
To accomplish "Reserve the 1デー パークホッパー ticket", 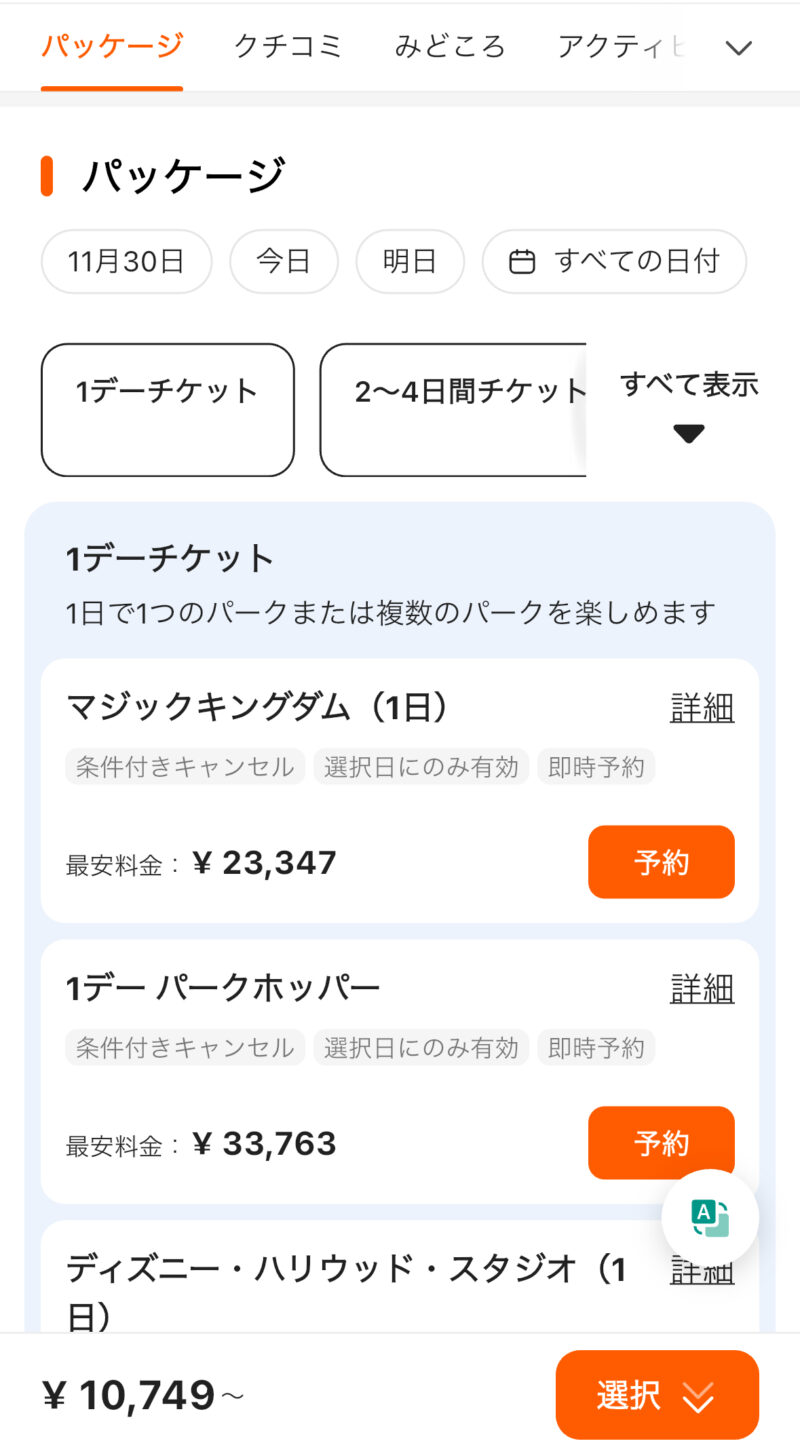I will pyautogui.click(x=661, y=1142).
